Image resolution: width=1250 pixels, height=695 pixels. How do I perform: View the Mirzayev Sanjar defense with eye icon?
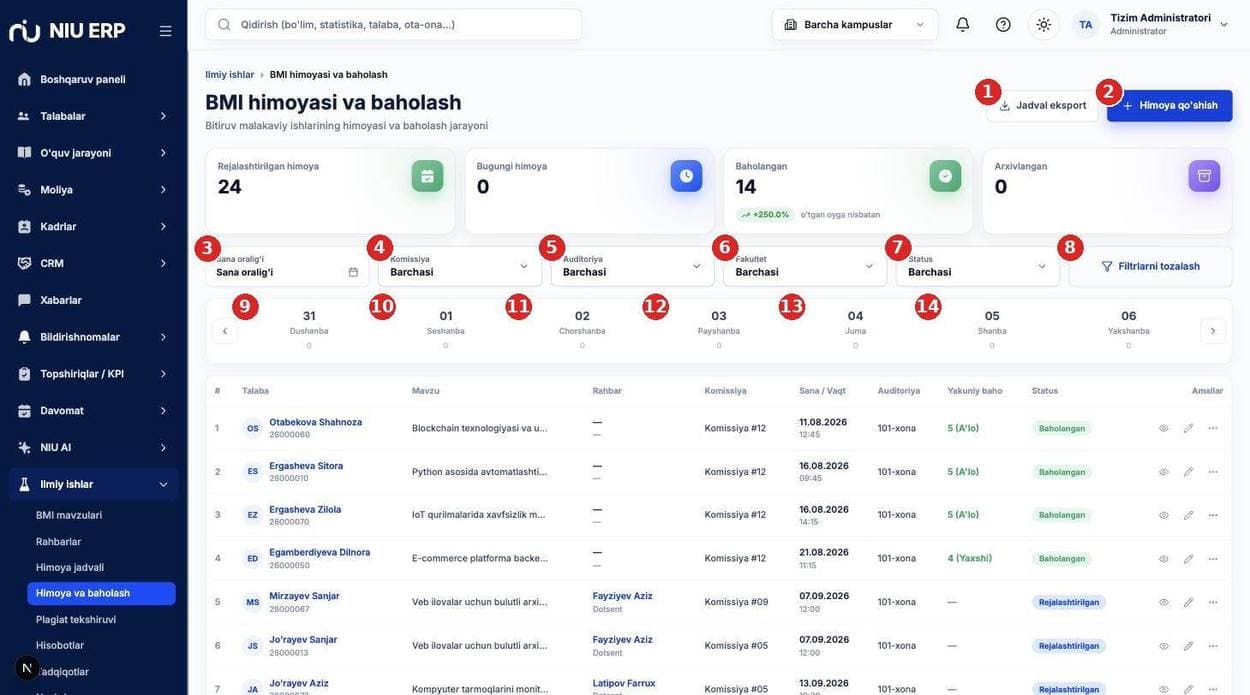pos(1164,602)
